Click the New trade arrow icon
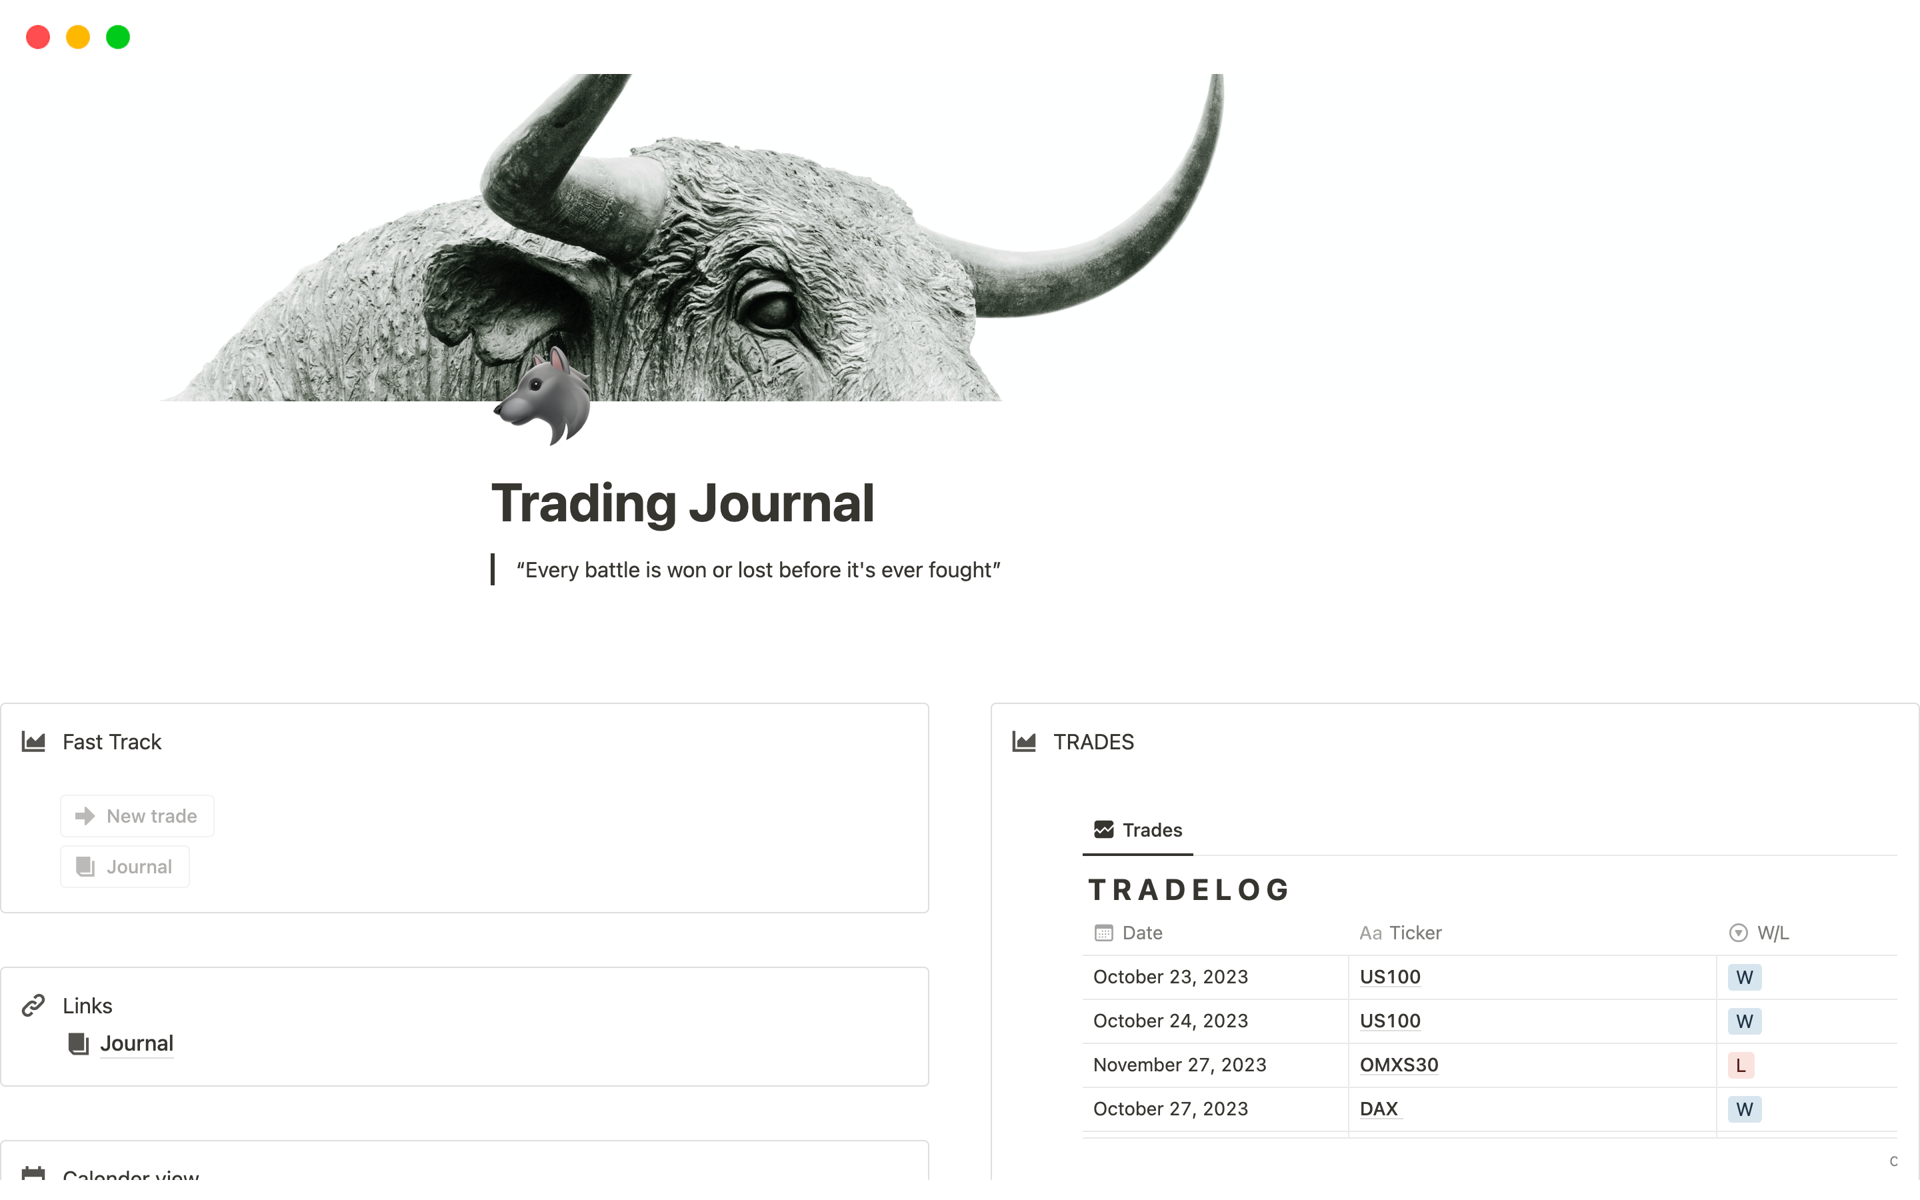This screenshot has width=1920, height=1200. [x=86, y=814]
